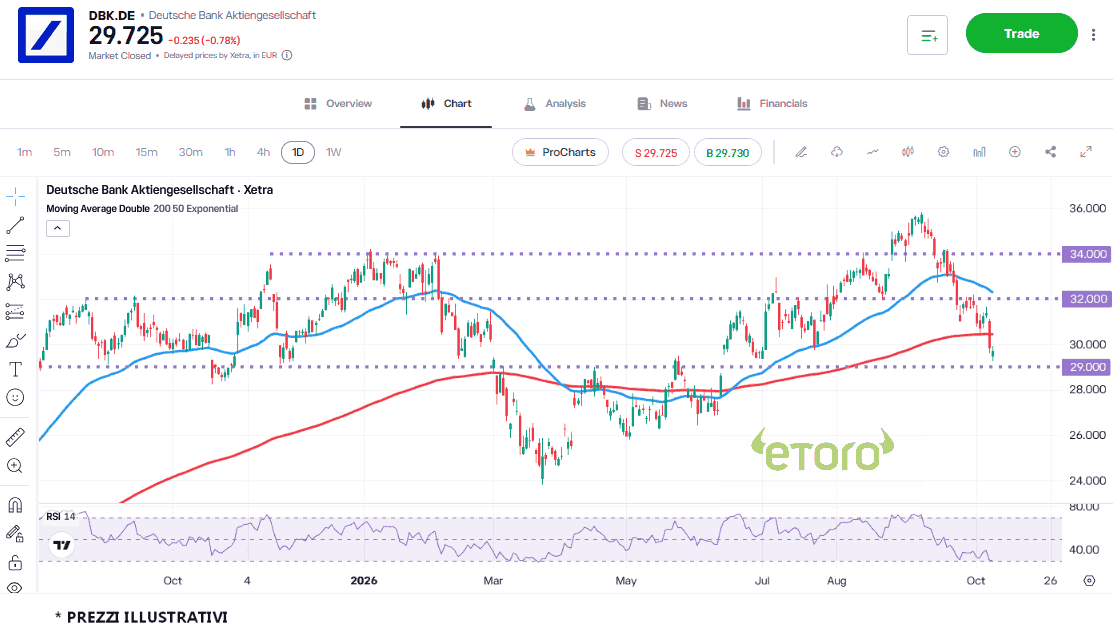Open the line chart type icon
The width and height of the screenshot is (1113, 627).
pyautogui.click(x=872, y=152)
